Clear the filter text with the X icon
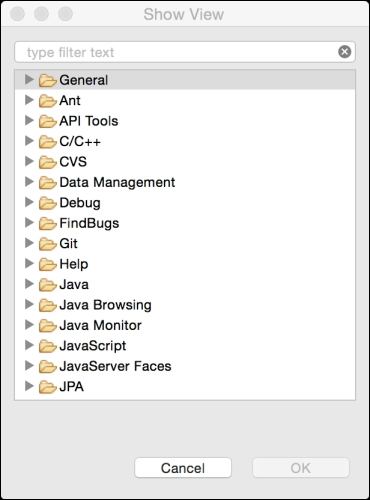This screenshot has width=370, height=500. click(x=344, y=52)
